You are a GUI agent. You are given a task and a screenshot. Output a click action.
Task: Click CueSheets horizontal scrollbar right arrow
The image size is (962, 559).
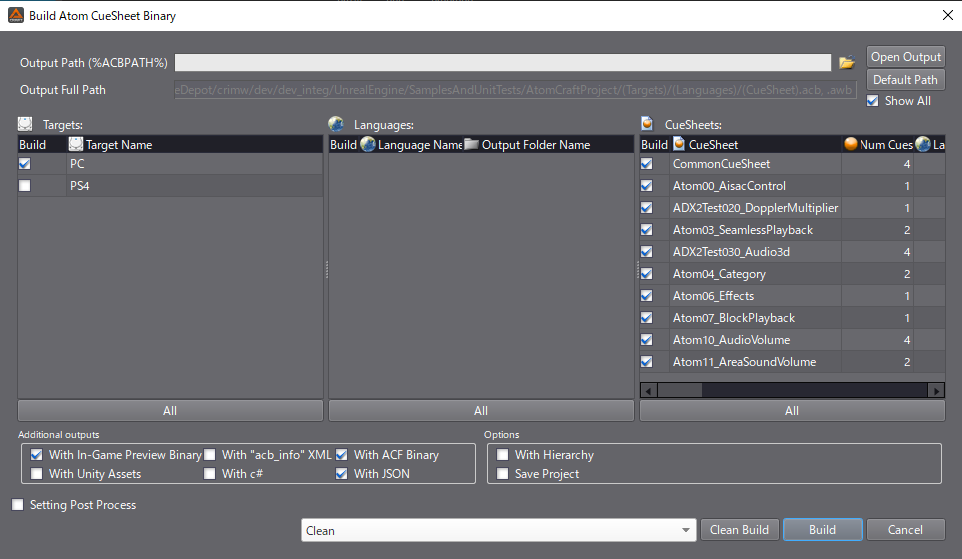tap(936, 390)
